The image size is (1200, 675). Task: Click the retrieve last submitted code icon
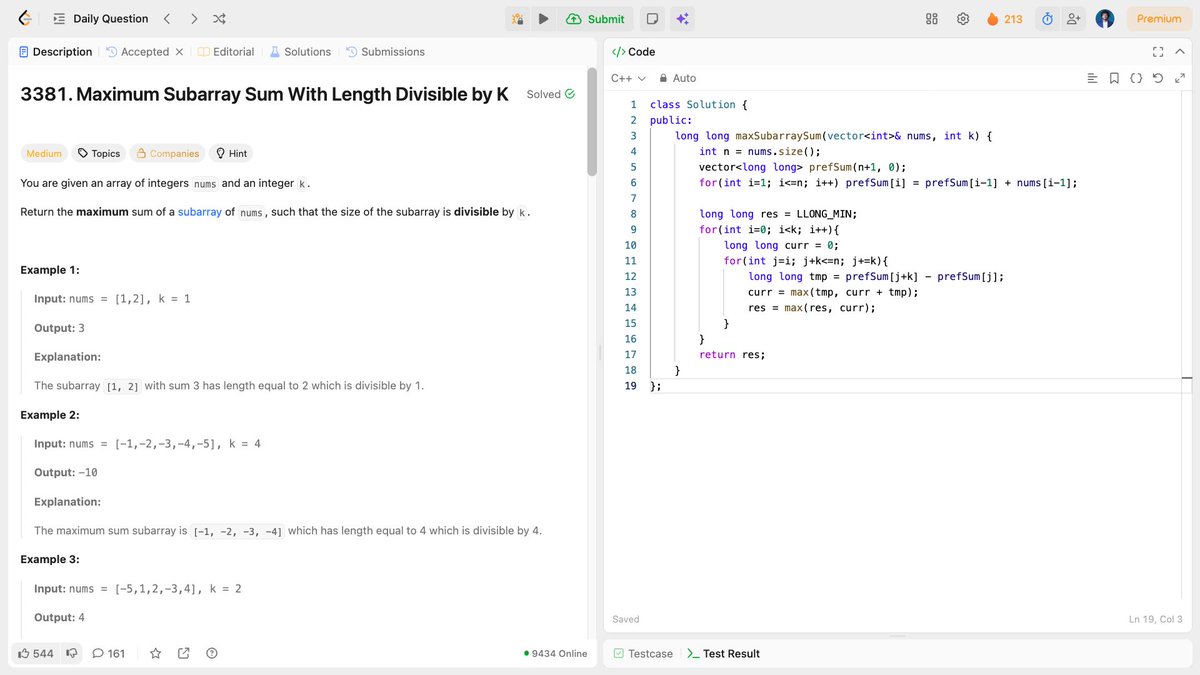[1159, 77]
